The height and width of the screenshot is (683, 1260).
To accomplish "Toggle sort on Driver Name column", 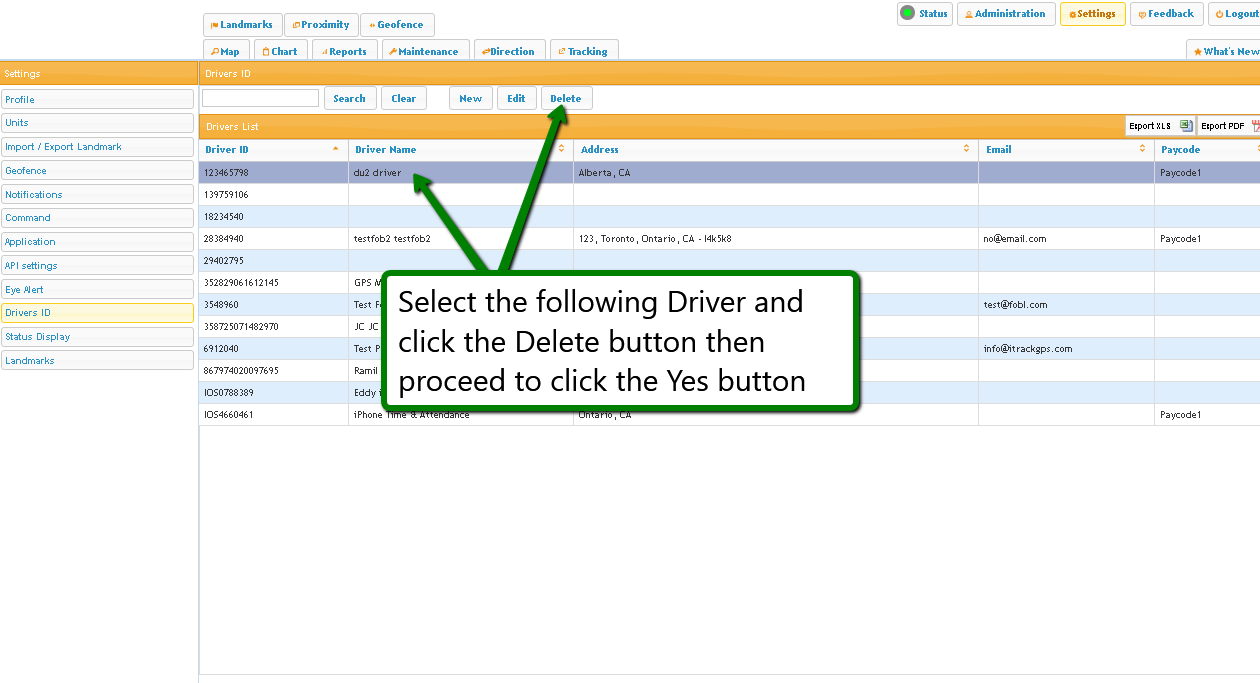I will click(x=560, y=149).
